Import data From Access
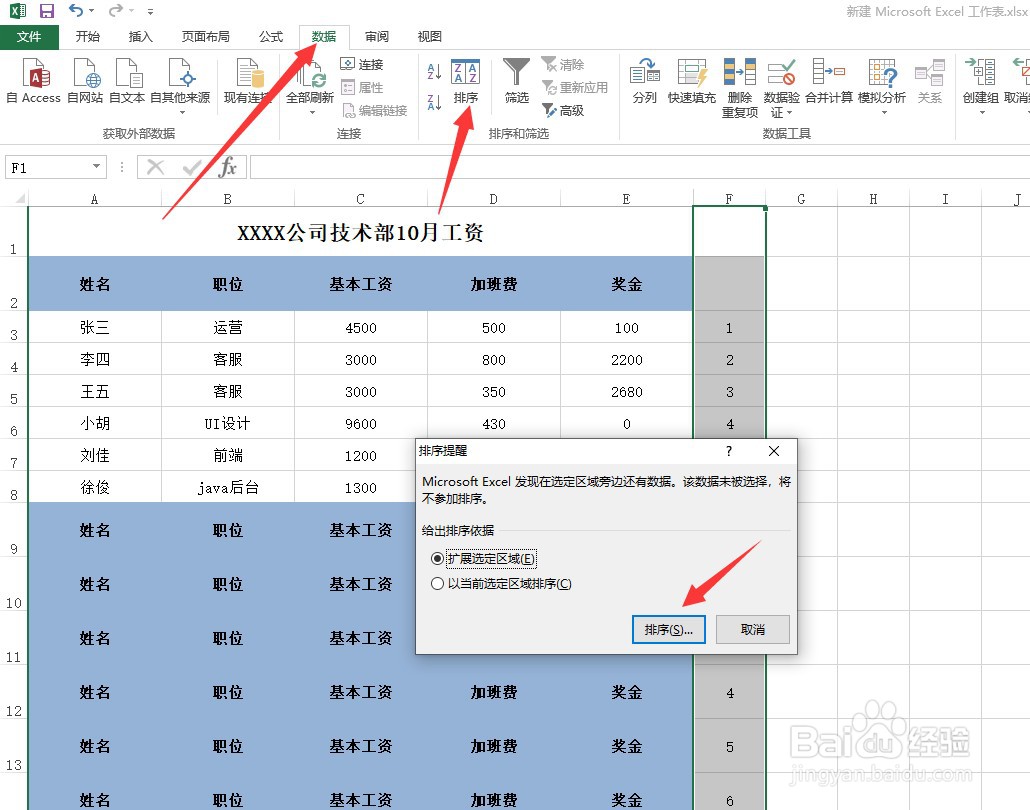 [34, 80]
